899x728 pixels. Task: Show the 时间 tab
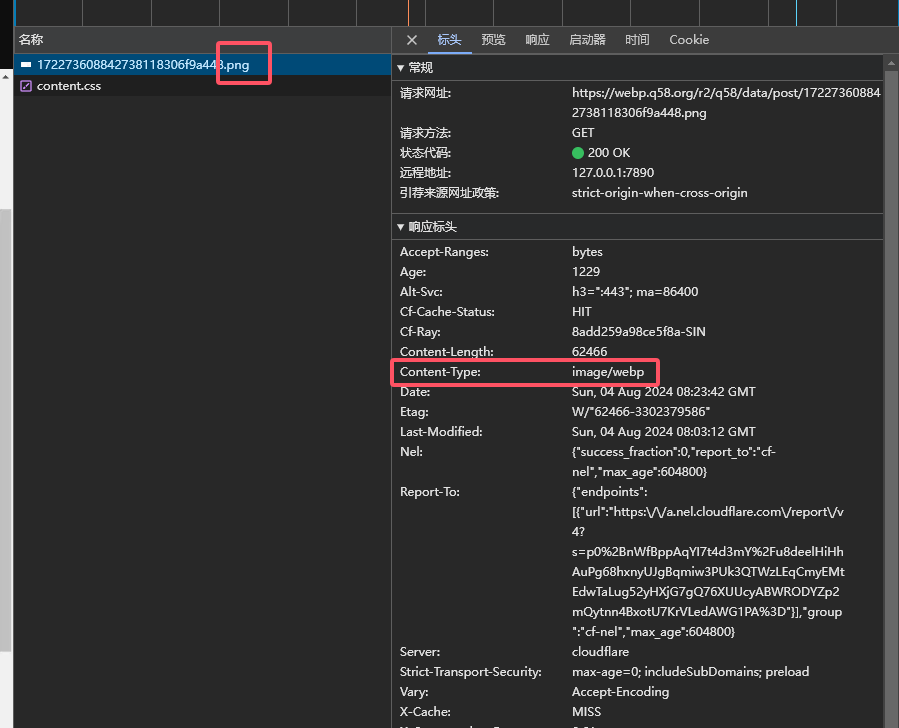[x=637, y=40]
